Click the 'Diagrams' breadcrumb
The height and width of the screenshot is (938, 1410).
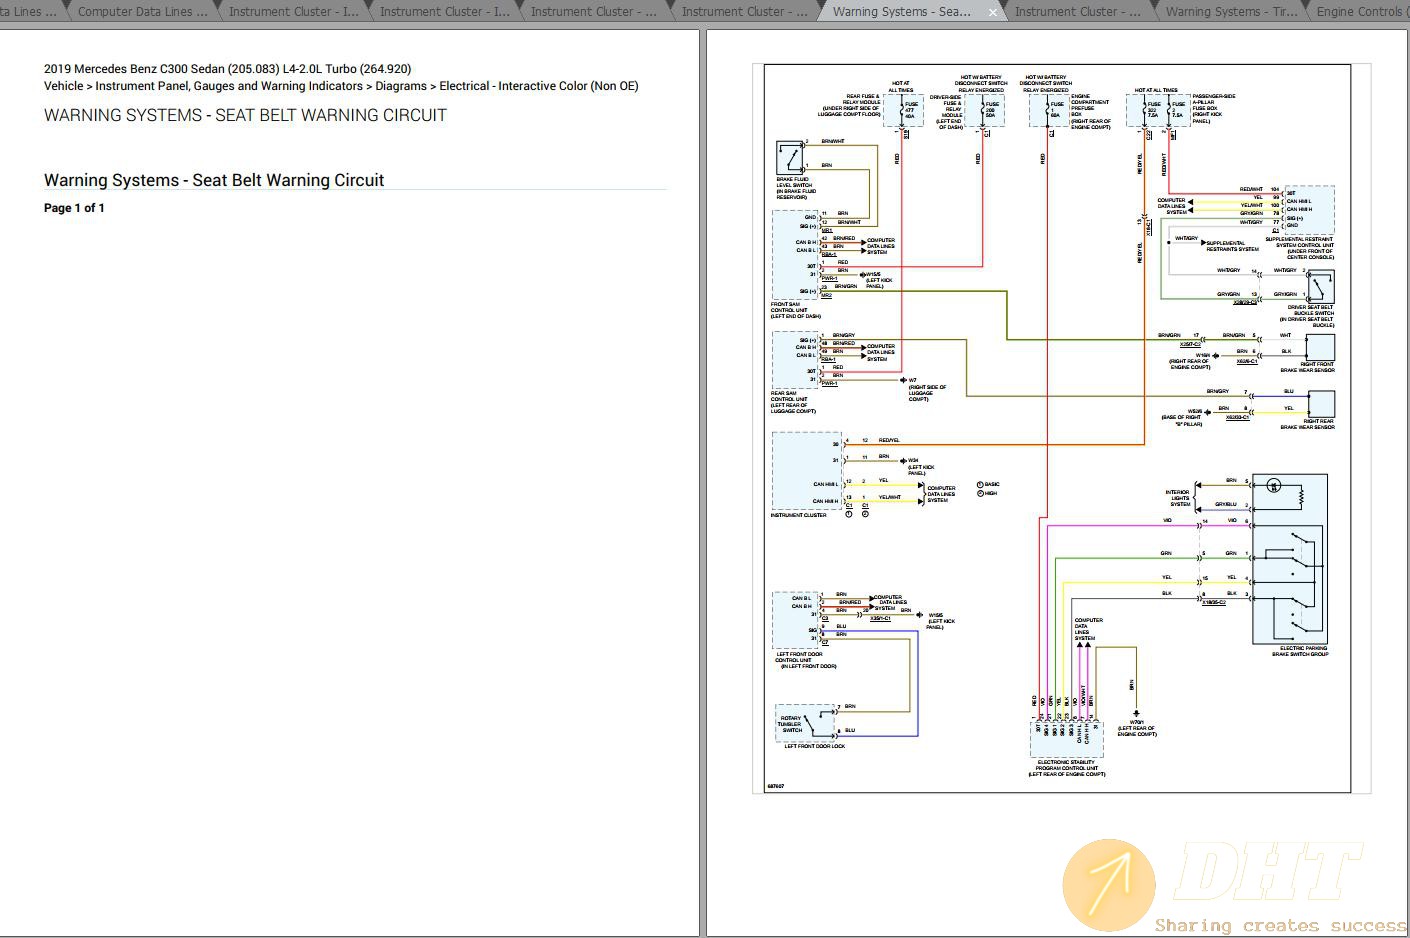pyautogui.click(x=401, y=86)
